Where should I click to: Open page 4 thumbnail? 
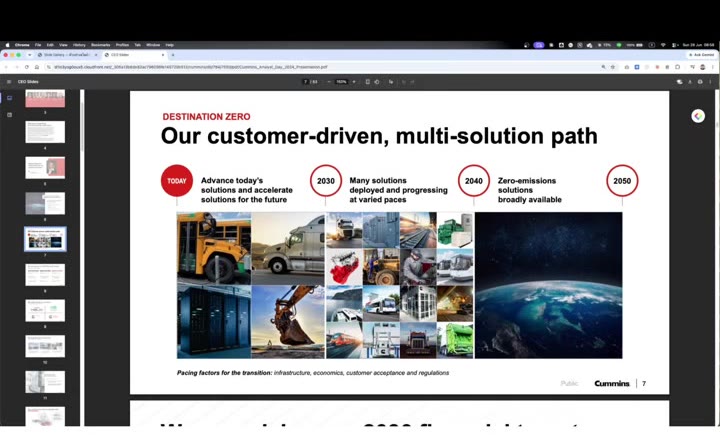click(45, 132)
